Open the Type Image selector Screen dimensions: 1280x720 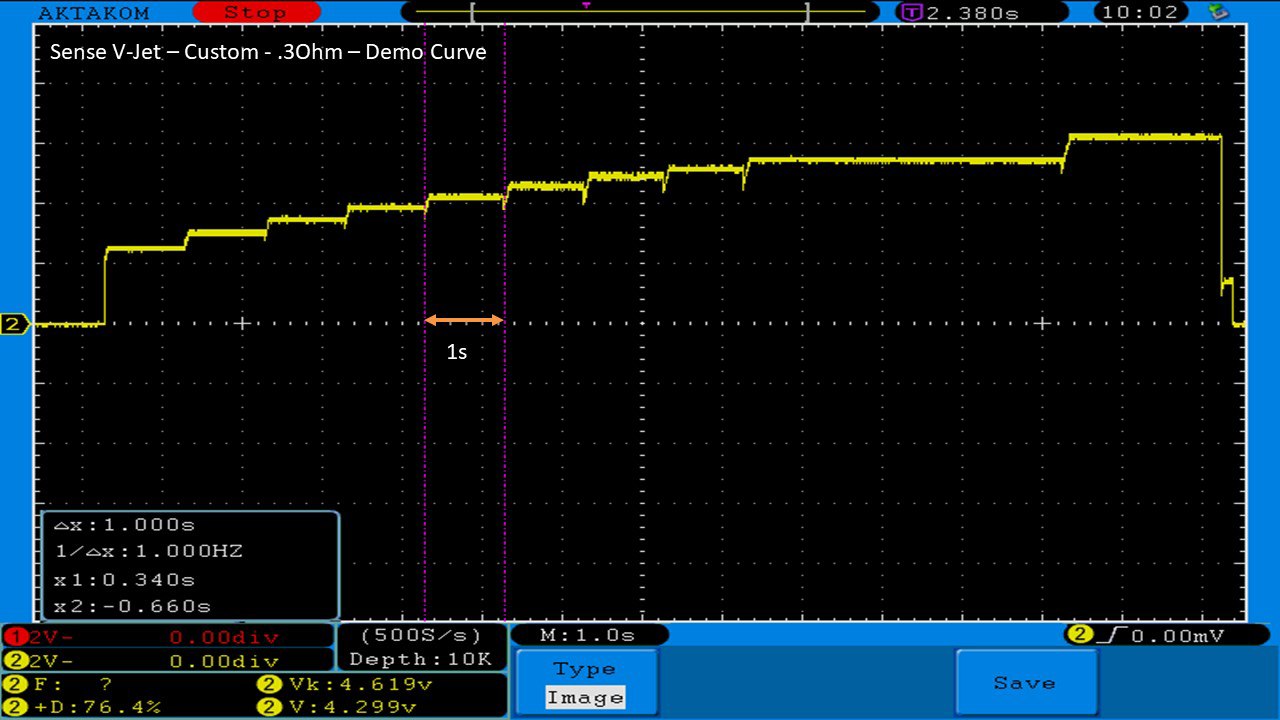click(x=587, y=684)
